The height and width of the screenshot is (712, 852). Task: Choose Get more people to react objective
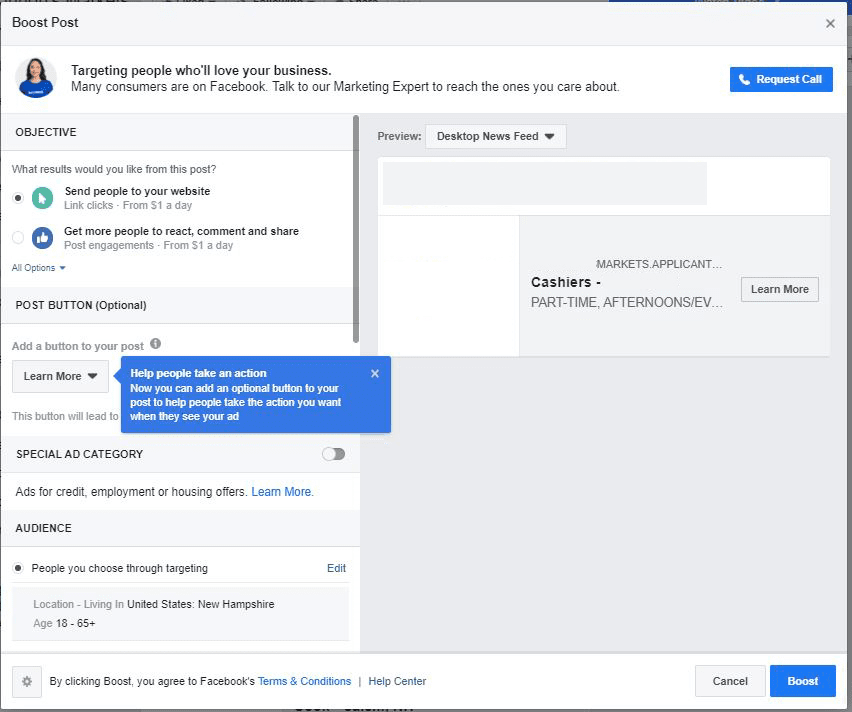click(x=16, y=237)
